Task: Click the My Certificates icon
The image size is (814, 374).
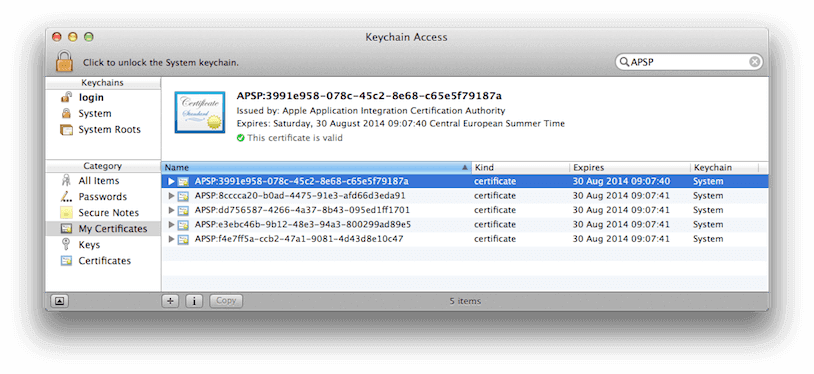Action: point(66,229)
